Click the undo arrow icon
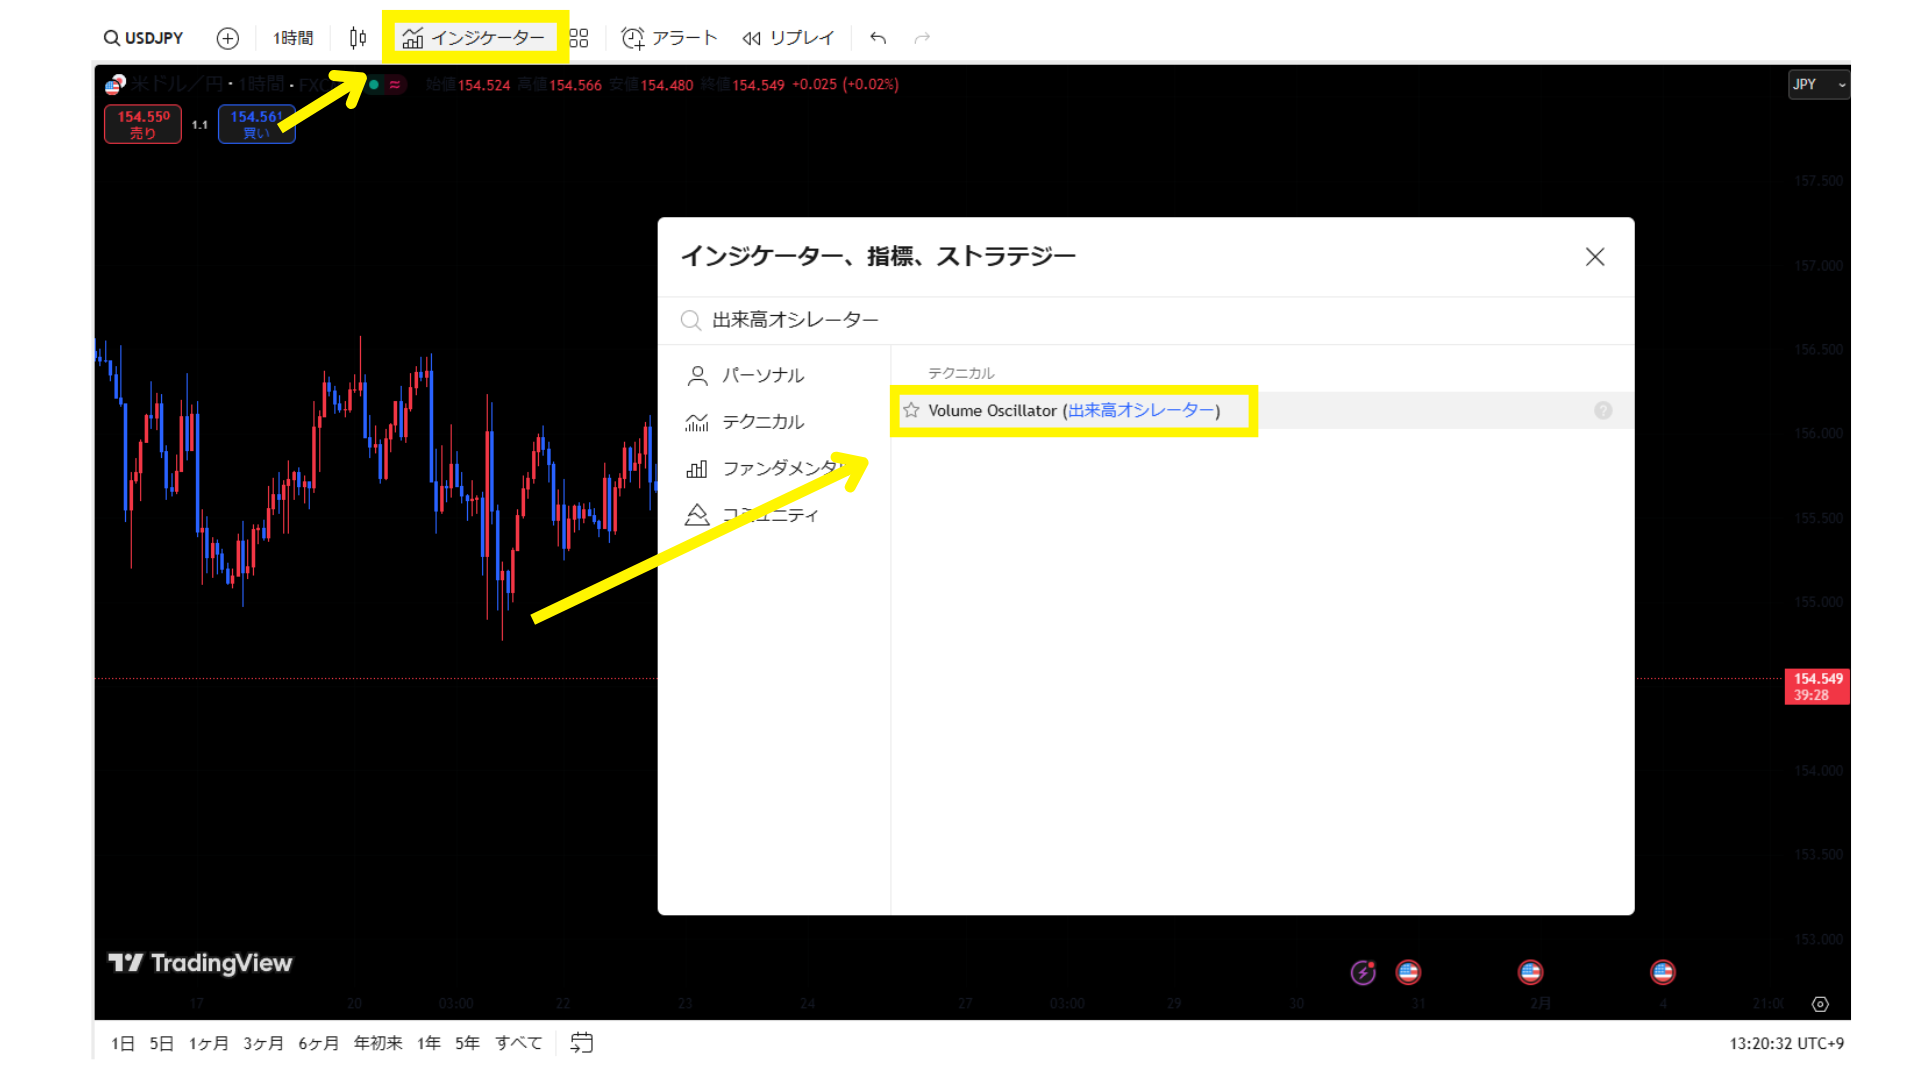 pyautogui.click(x=878, y=38)
